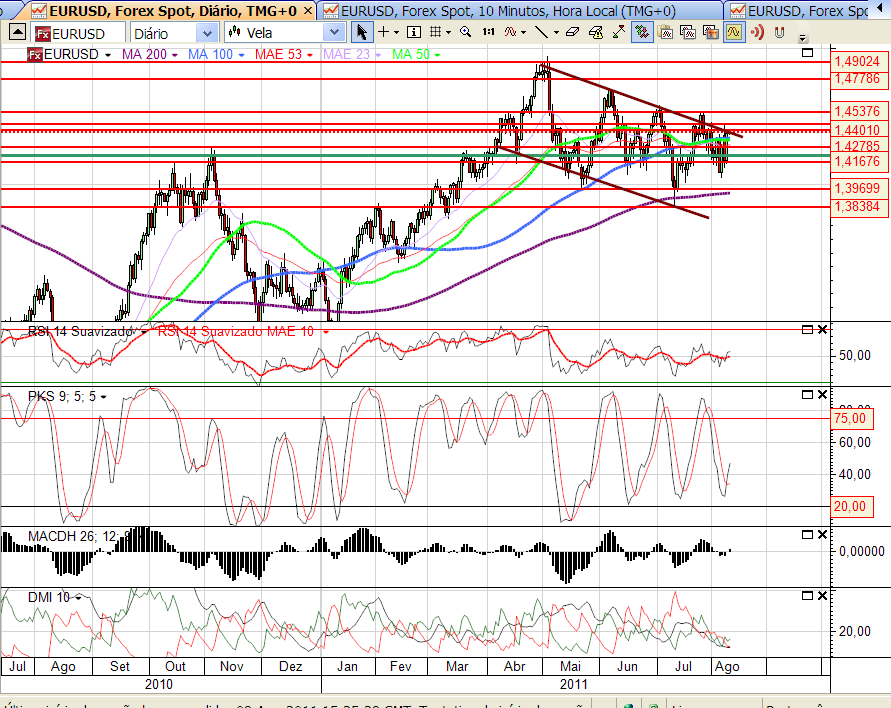Click the eraser tool icon
The height and width of the screenshot is (708, 891).
[572, 32]
